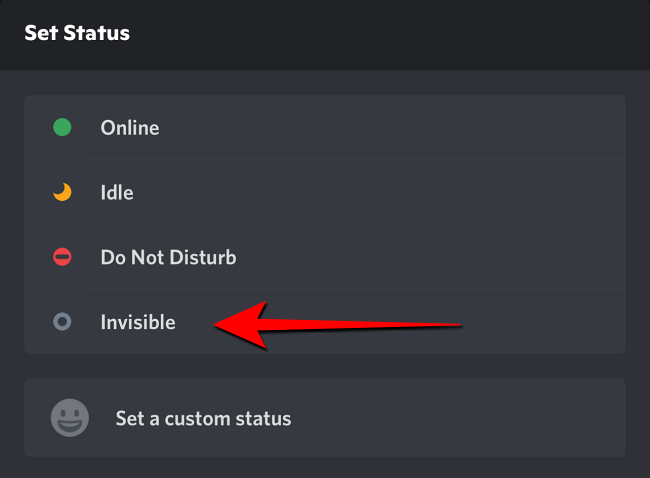Click the yellow Idle moon icon
The height and width of the screenshot is (478, 650).
62,193
